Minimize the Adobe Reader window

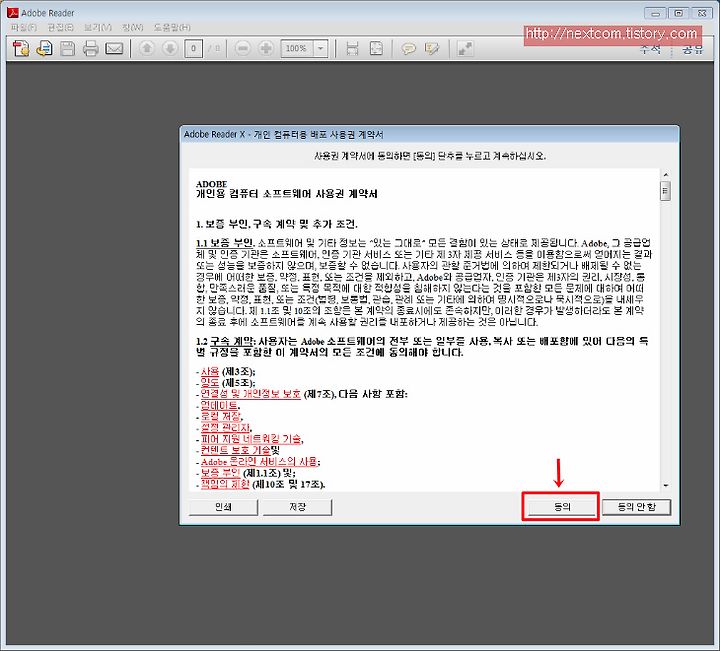tap(655, 13)
